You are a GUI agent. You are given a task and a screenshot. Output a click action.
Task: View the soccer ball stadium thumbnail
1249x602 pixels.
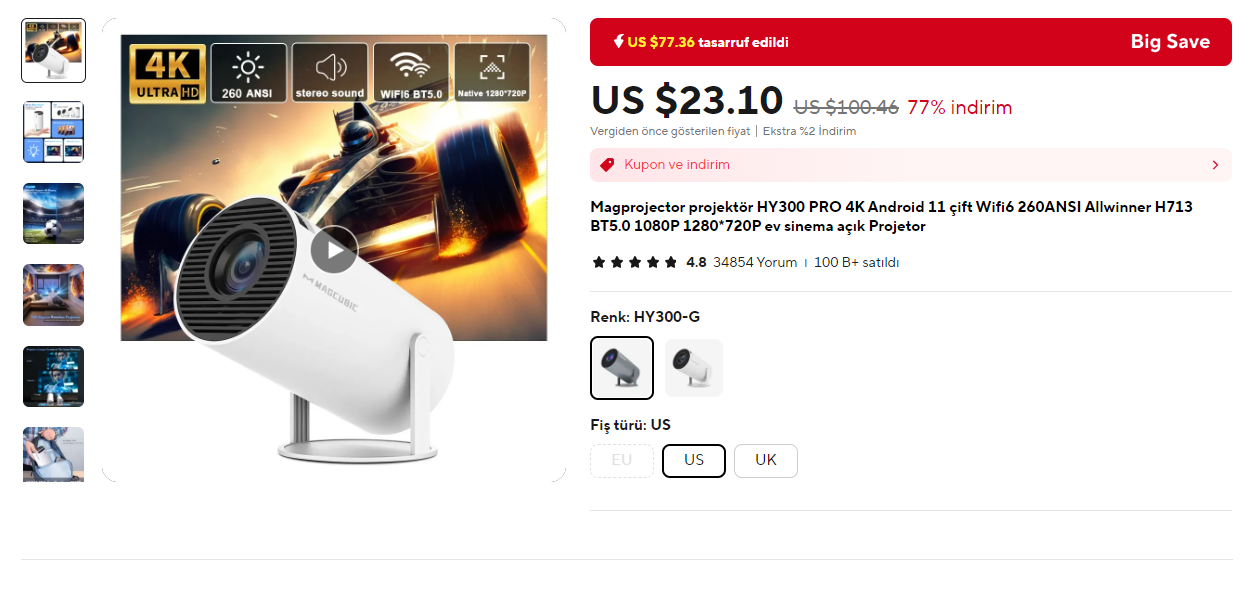tap(54, 214)
